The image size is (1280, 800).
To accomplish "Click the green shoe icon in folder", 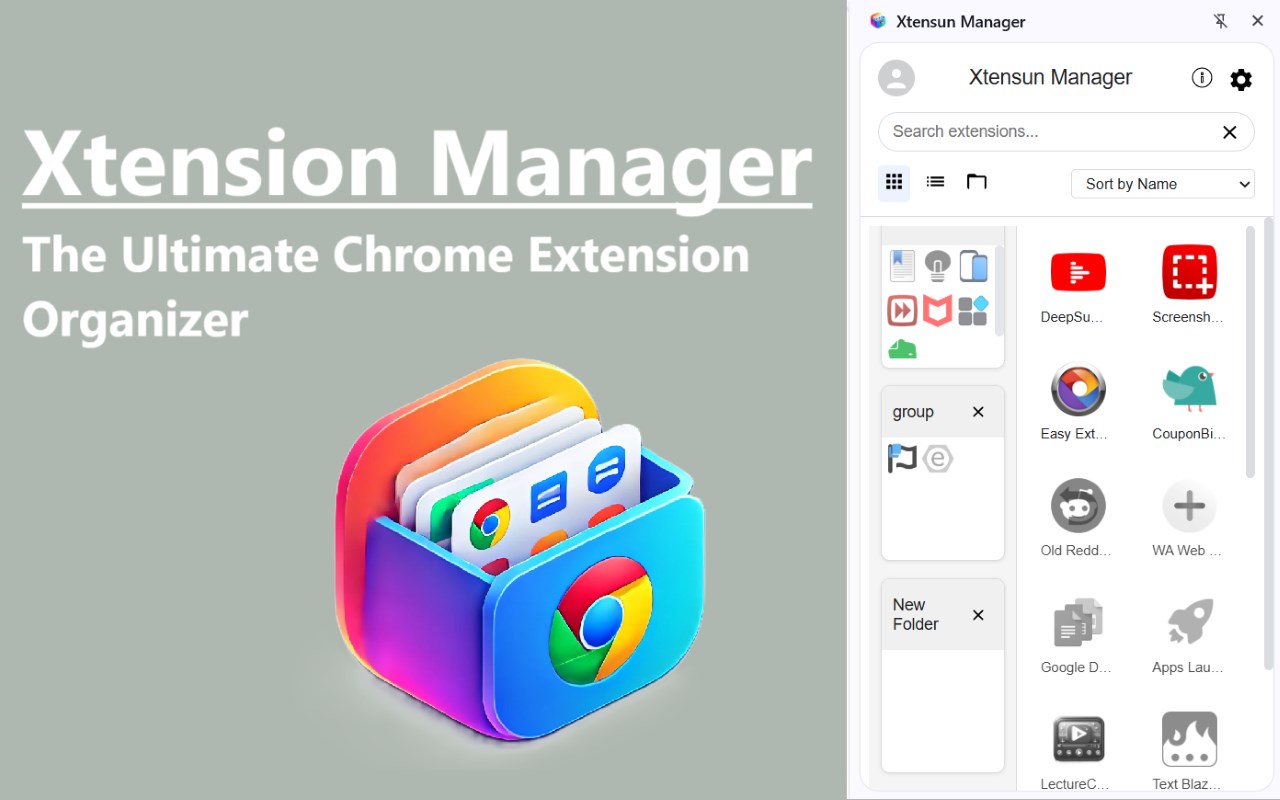I will point(902,349).
